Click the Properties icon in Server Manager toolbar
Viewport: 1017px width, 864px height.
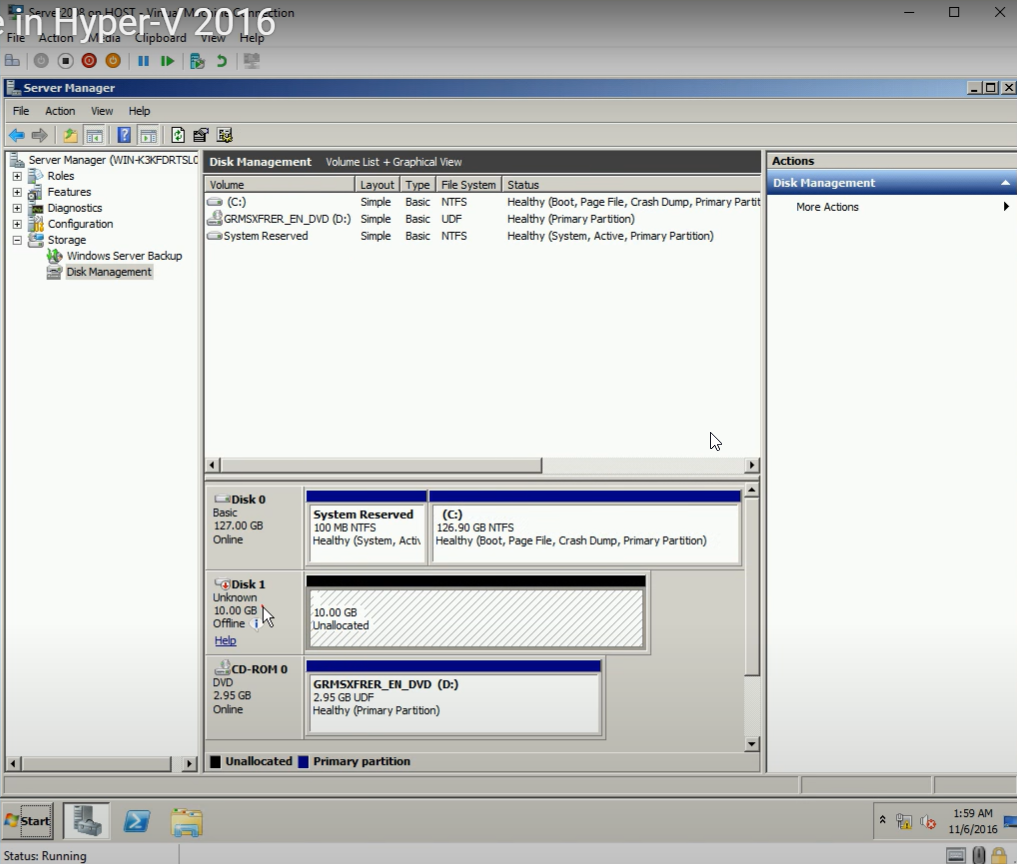pyautogui.click(x=201, y=136)
